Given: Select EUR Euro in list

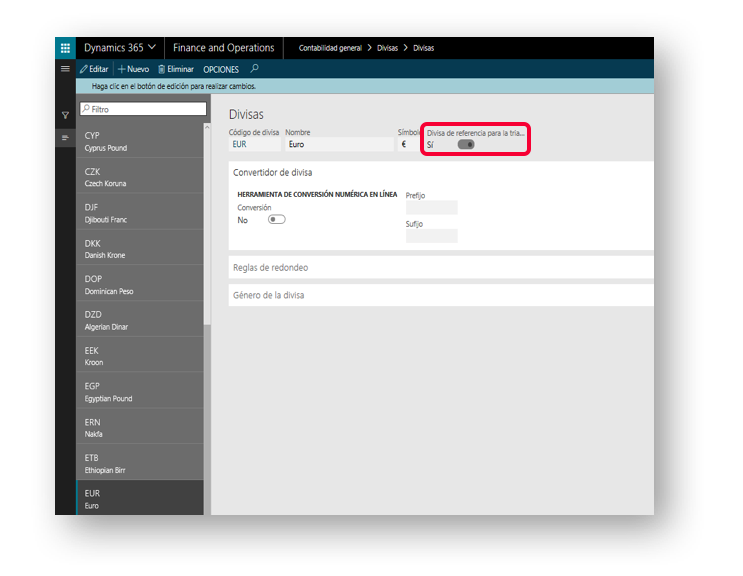Looking at the screenshot, I should point(140,498).
